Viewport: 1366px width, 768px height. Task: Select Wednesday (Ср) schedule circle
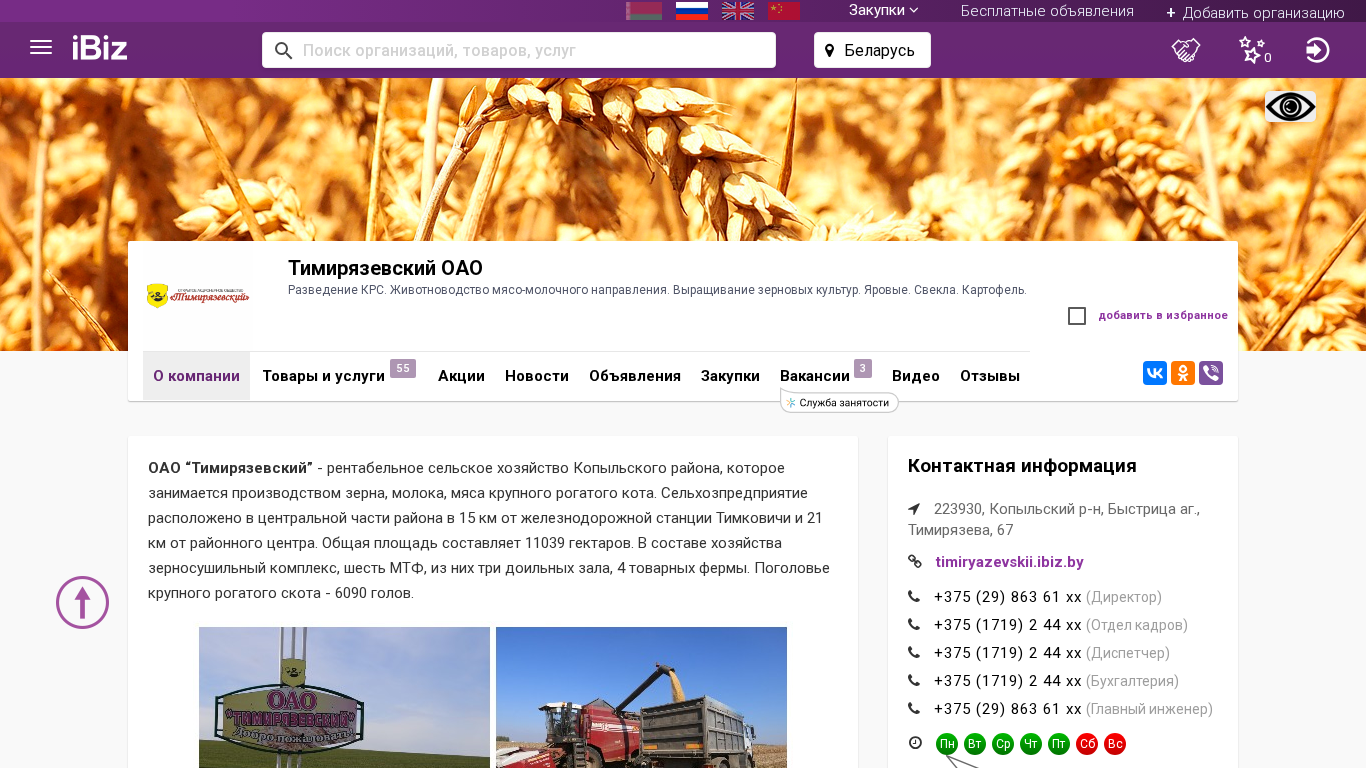point(1003,744)
